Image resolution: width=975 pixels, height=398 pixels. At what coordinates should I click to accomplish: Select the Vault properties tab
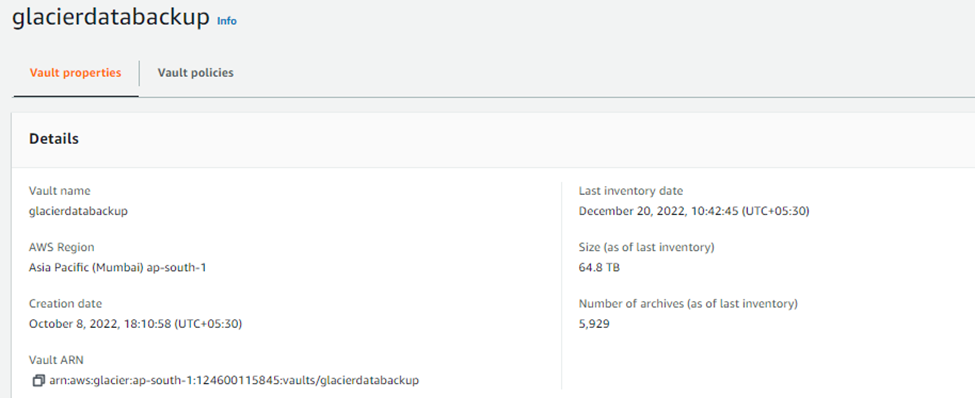(75, 73)
